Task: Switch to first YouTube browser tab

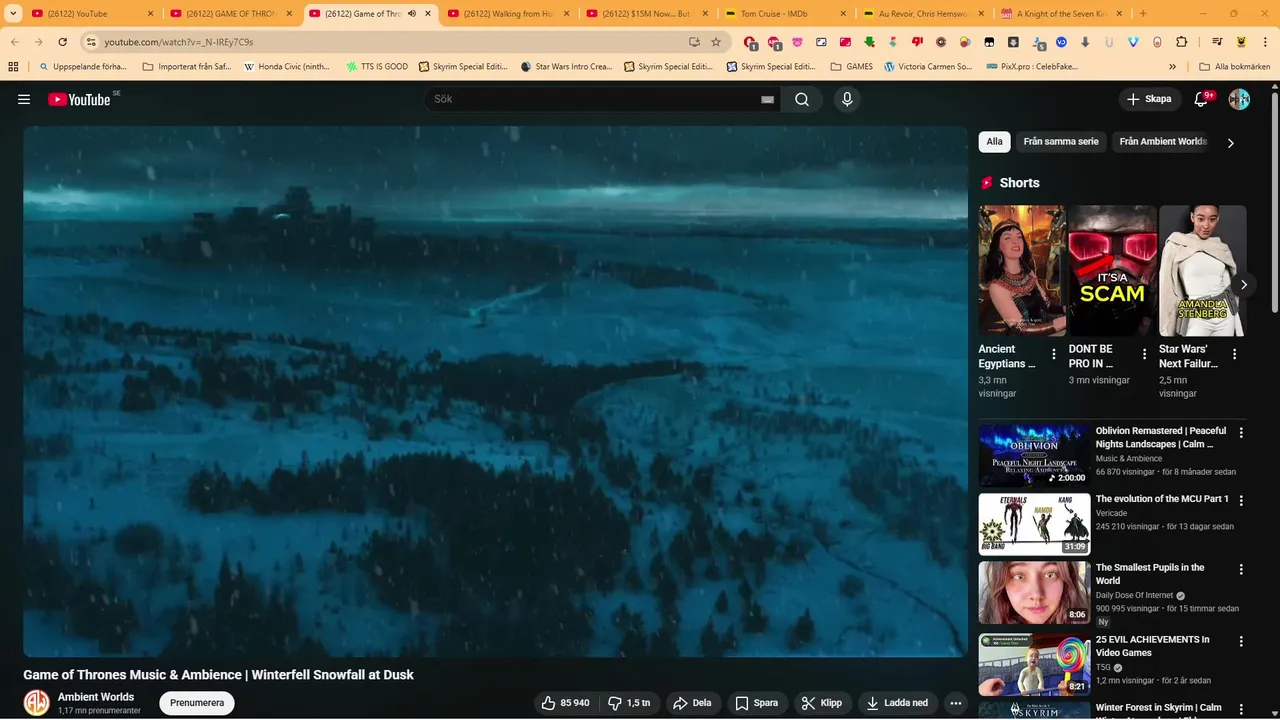Action: pyautogui.click(x=91, y=14)
